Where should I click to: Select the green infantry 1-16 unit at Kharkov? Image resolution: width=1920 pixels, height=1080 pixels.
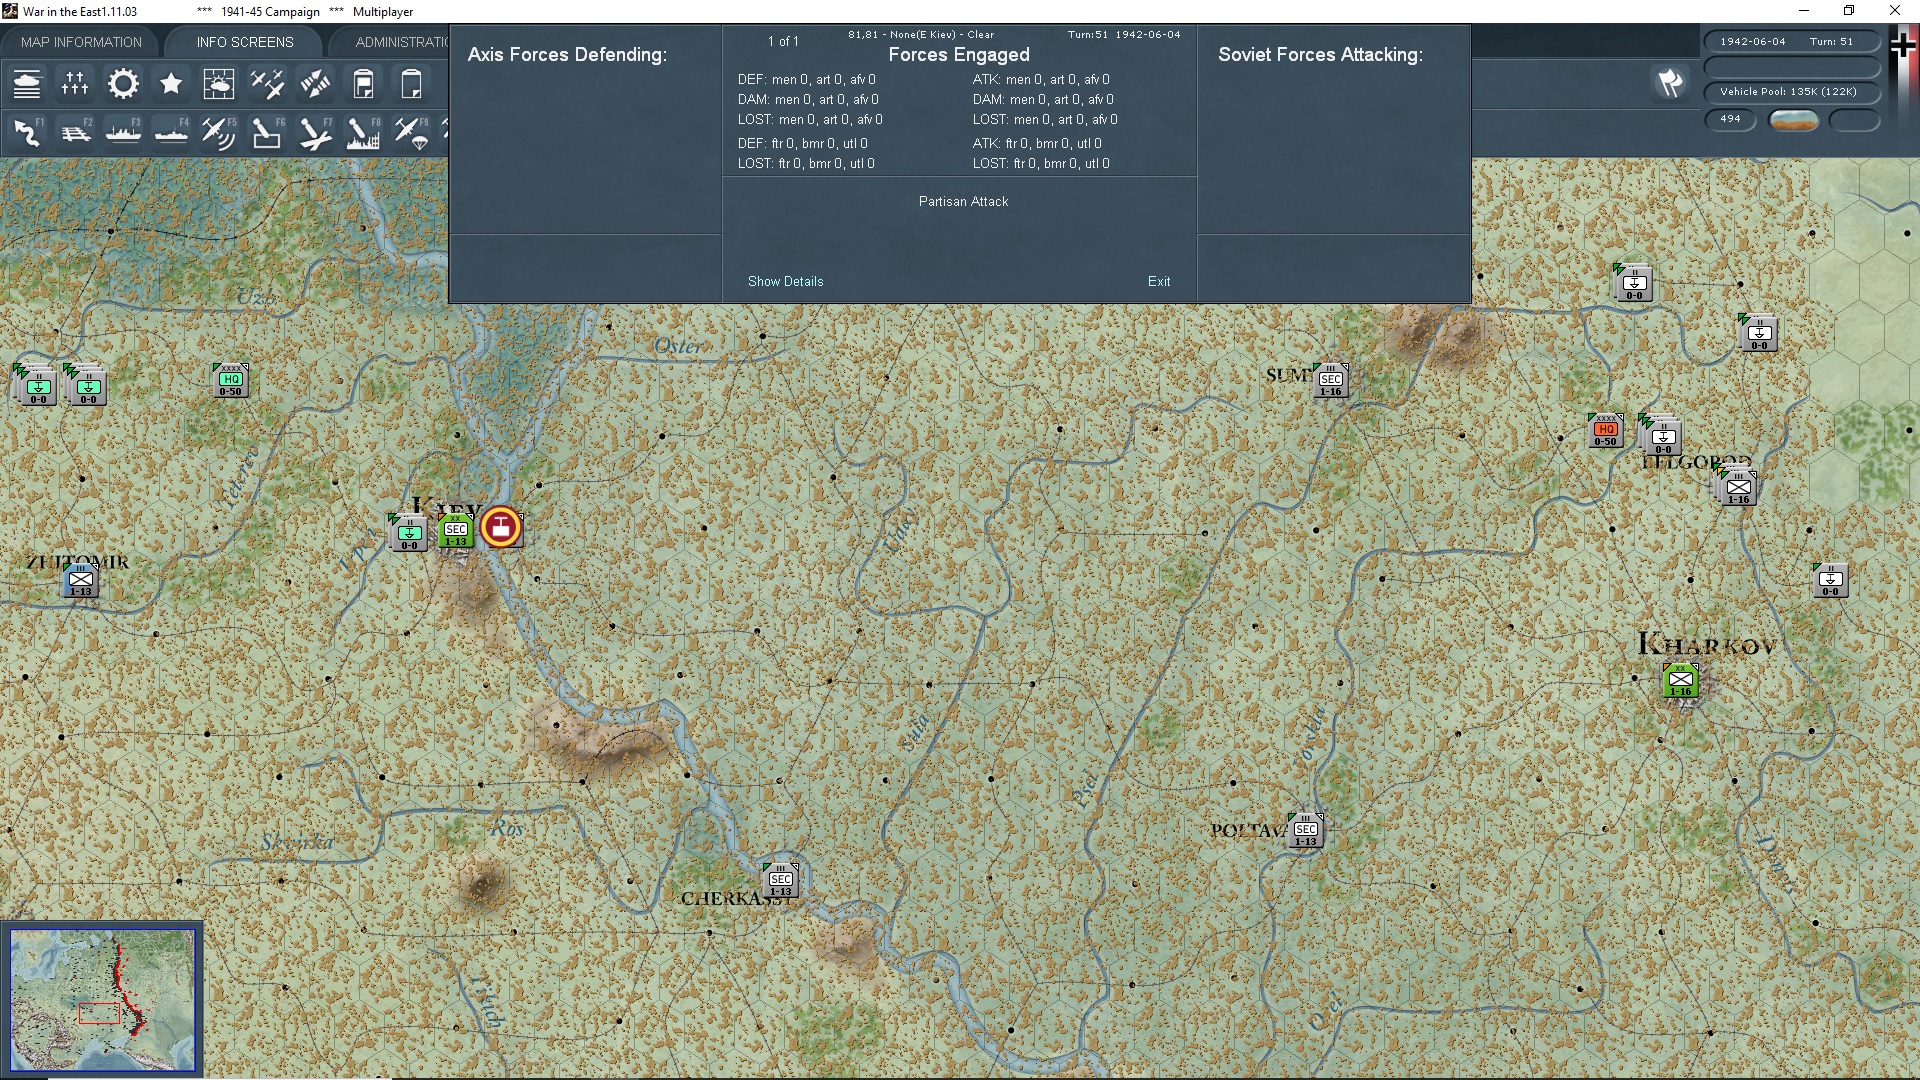coord(1681,681)
